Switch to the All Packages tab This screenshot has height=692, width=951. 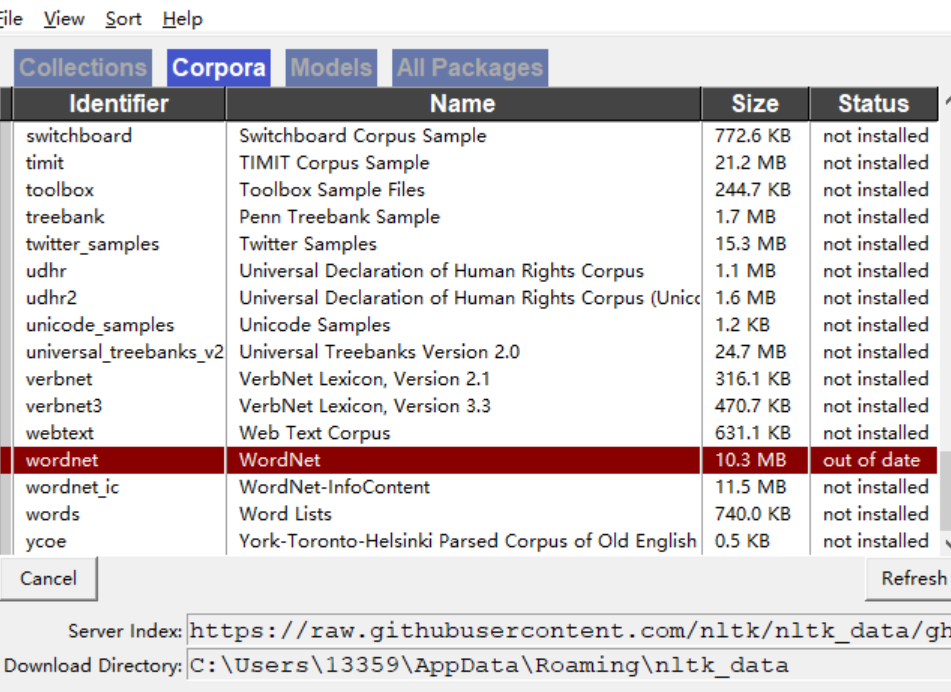pos(469,67)
